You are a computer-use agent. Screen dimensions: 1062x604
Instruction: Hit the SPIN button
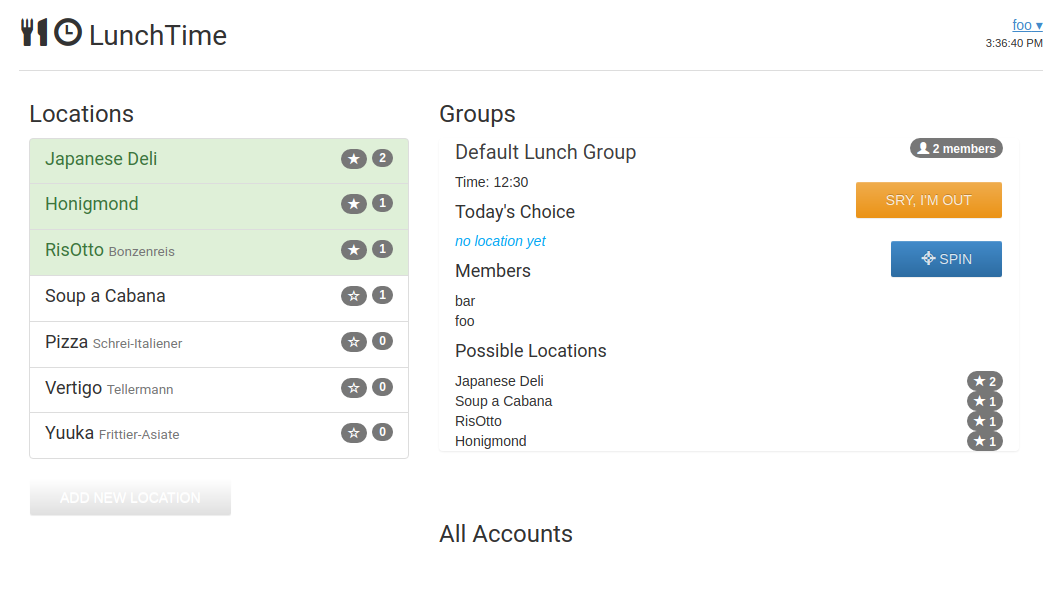tap(946, 259)
